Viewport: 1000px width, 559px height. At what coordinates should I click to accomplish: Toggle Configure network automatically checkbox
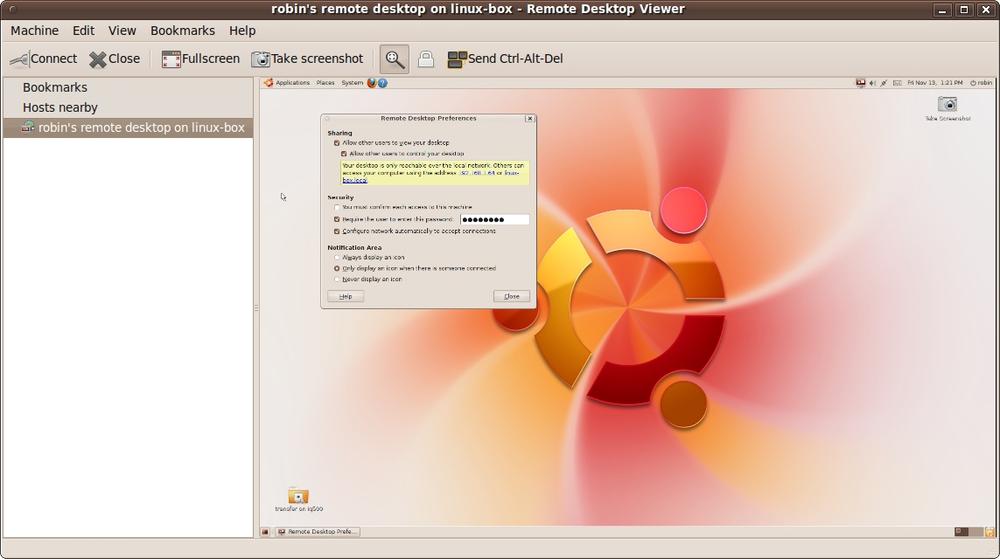pyautogui.click(x=337, y=231)
